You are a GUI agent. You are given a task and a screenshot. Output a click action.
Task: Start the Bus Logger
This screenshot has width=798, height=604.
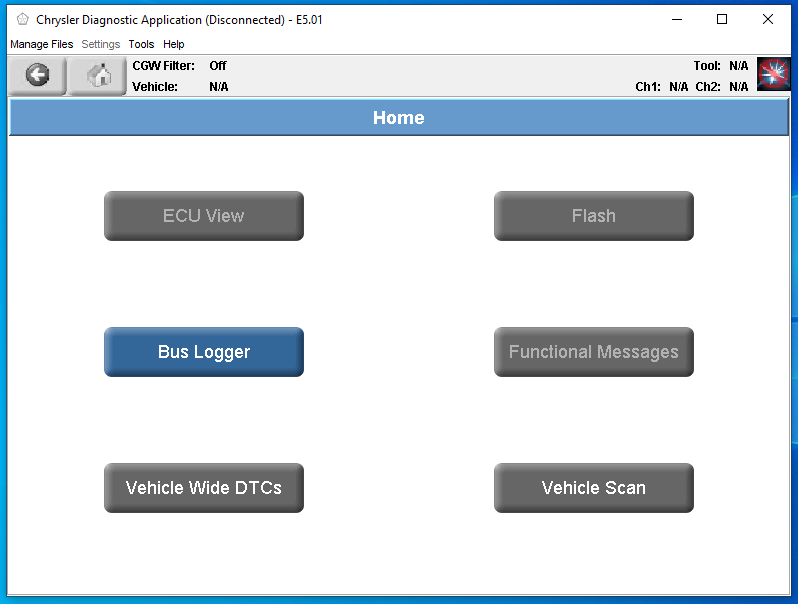tap(204, 352)
